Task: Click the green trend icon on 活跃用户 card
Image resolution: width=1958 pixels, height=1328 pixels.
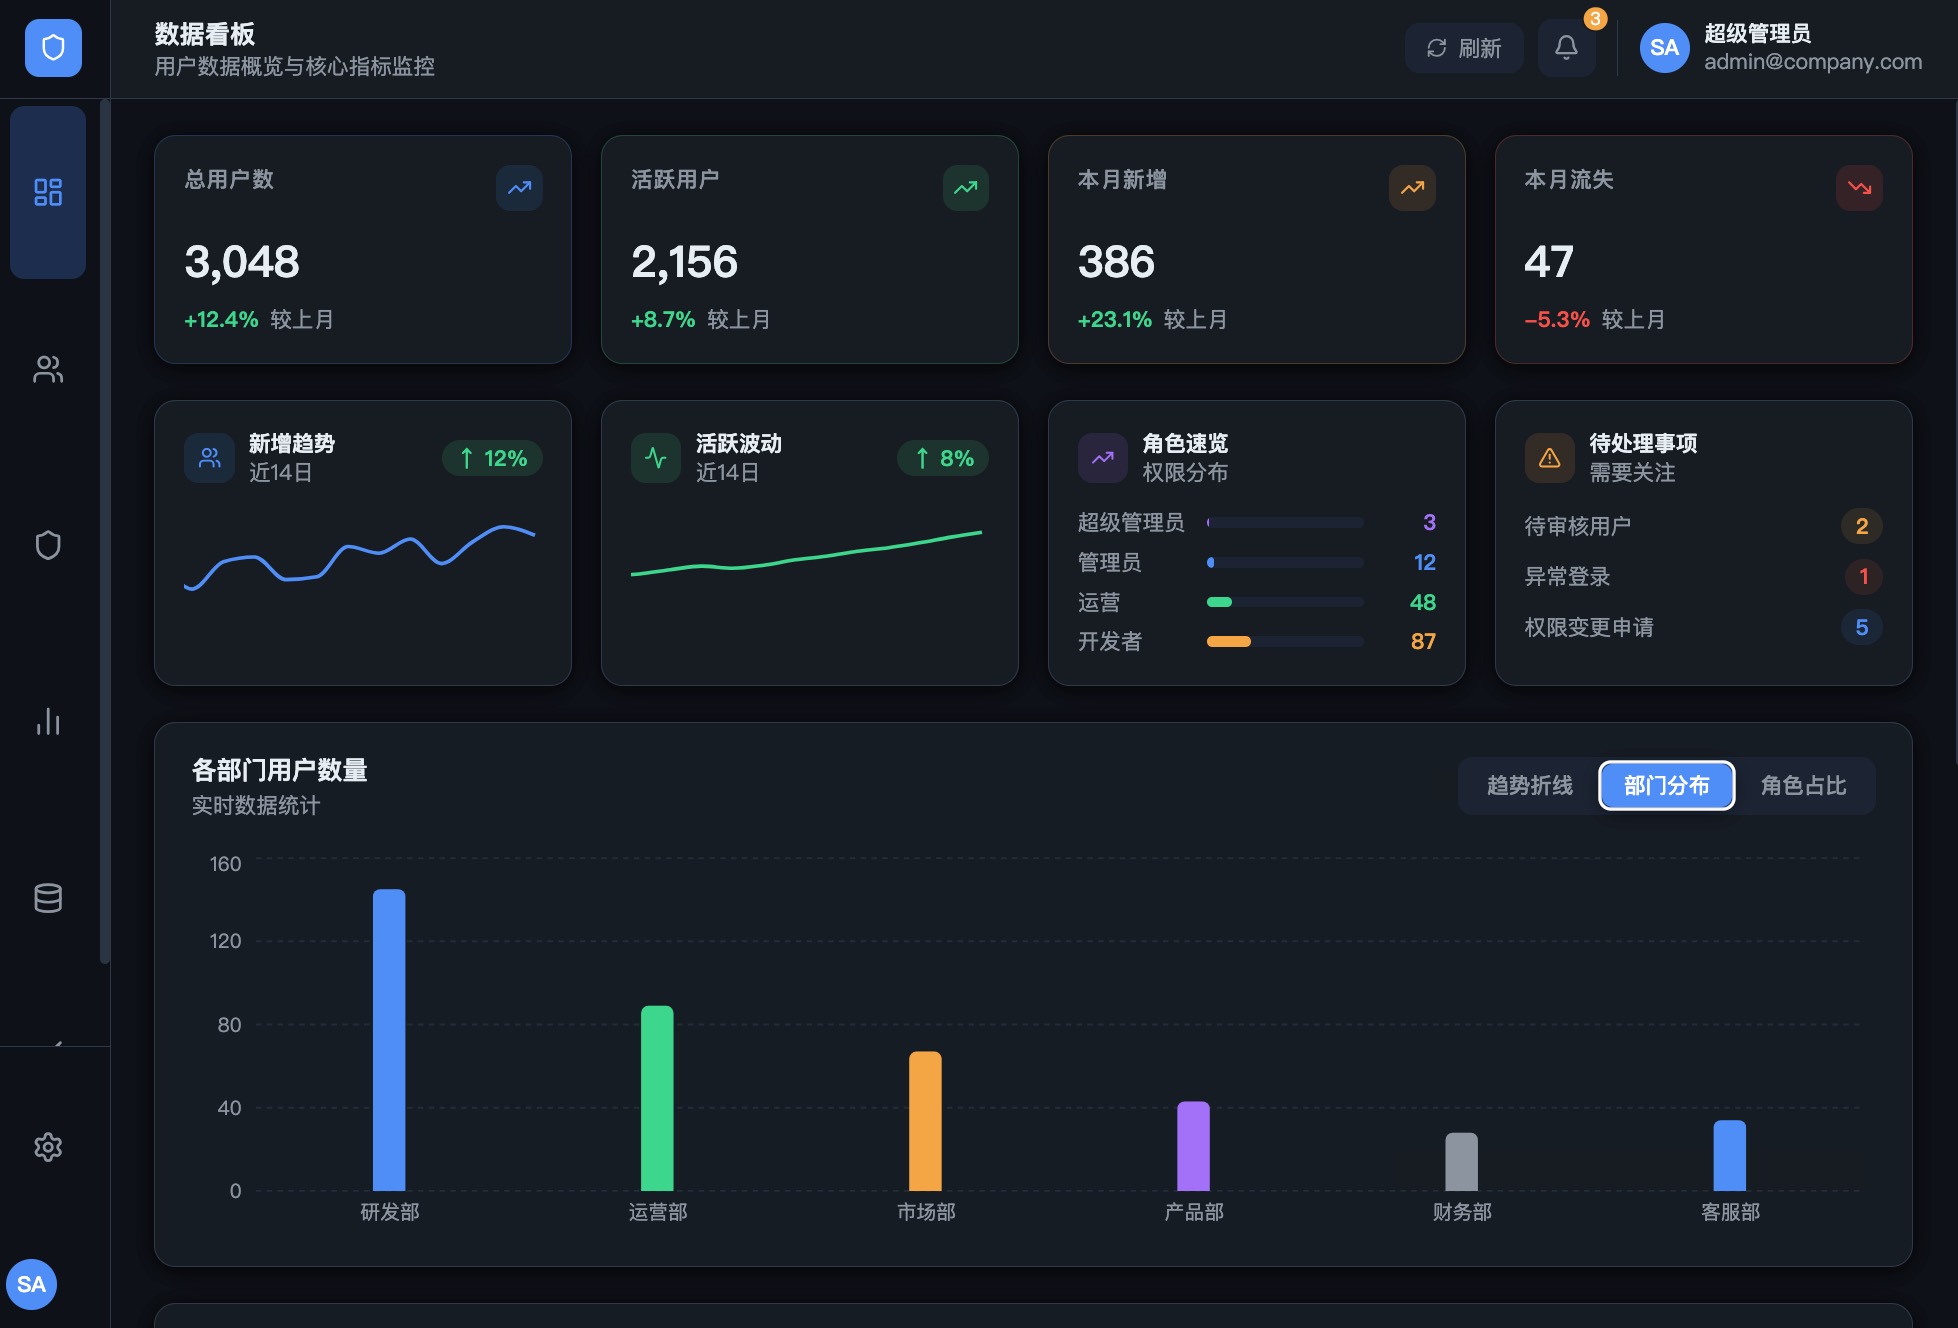Action: coord(966,188)
